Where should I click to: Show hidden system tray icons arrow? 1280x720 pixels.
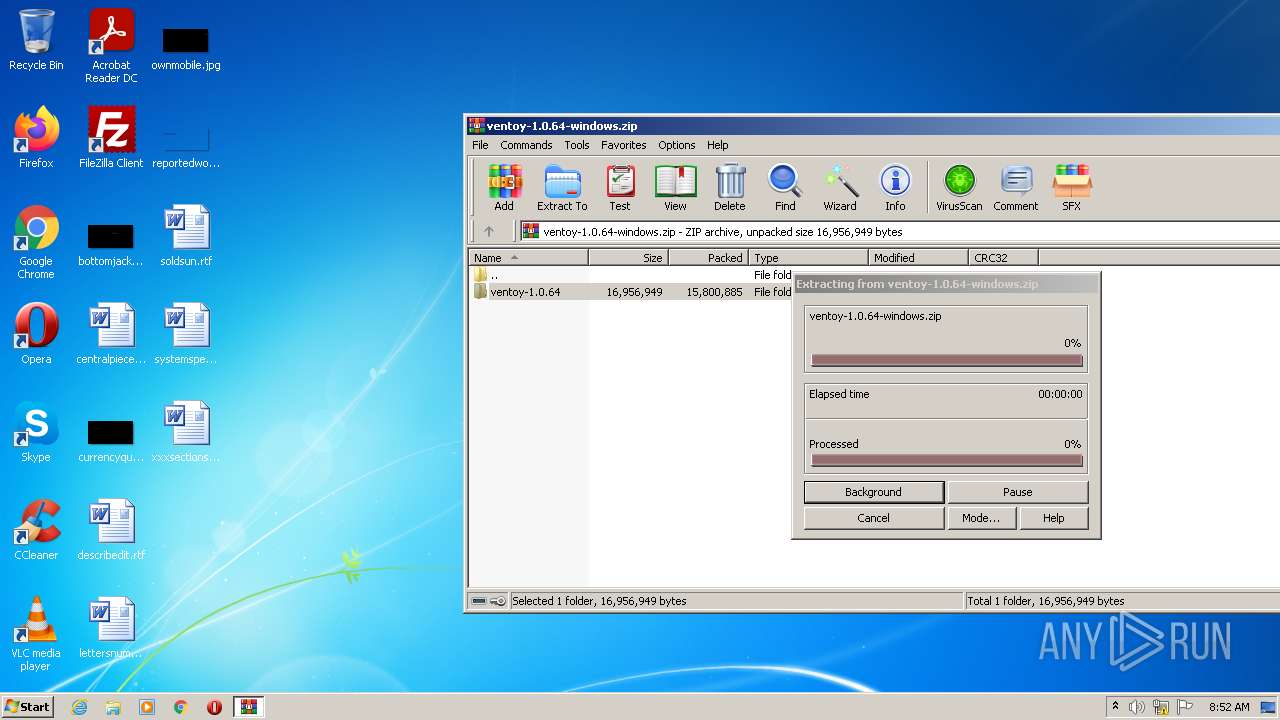coord(1115,707)
